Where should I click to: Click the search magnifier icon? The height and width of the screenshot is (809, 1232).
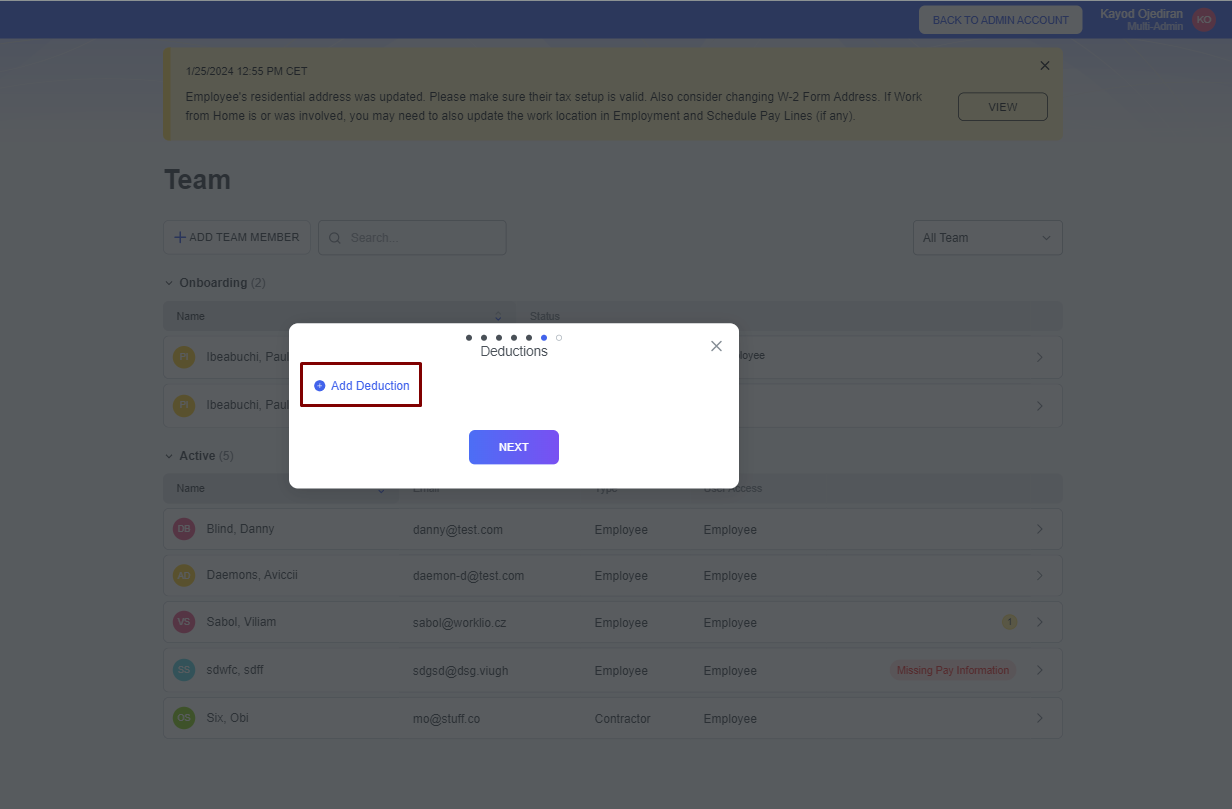pyautogui.click(x=335, y=238)
